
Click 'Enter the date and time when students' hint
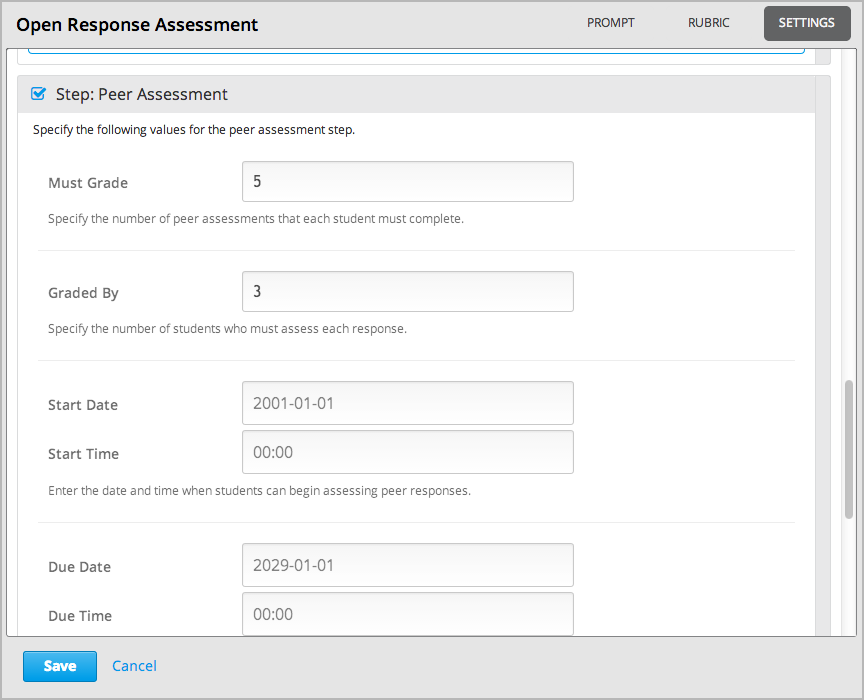[260, 491]
